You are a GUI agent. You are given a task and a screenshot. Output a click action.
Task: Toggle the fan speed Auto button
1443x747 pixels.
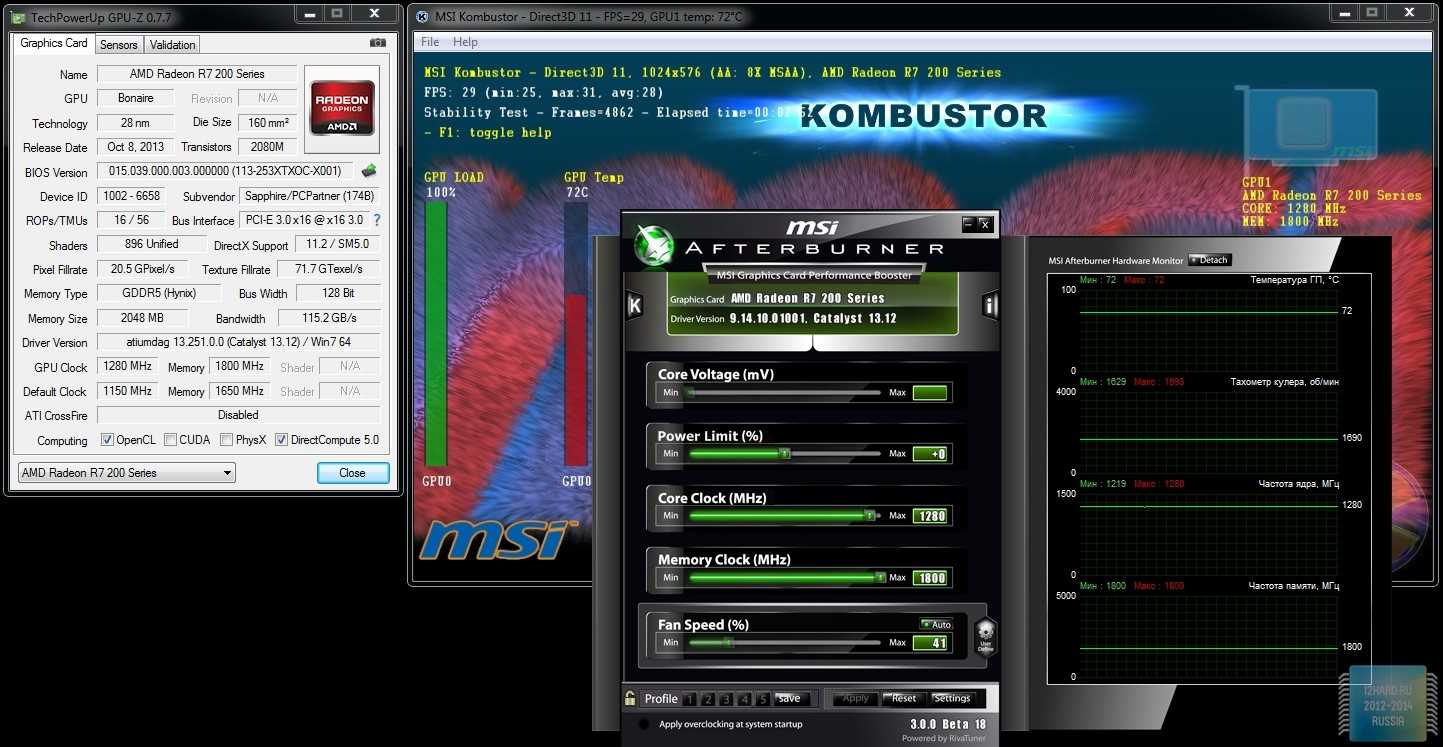point(937,624)
